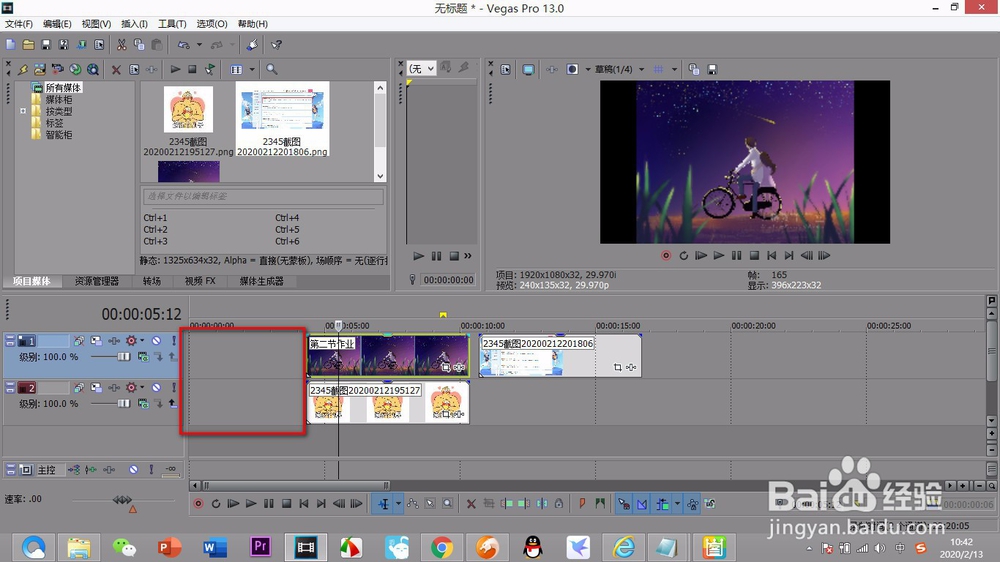Click the yellow timeline marker on the ruler

tap(443, 314)
